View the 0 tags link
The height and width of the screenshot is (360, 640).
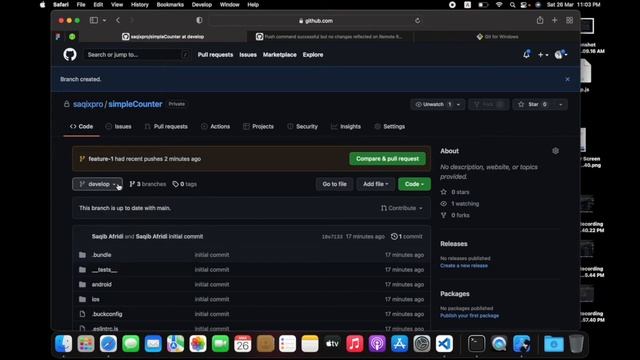point(184,184)
